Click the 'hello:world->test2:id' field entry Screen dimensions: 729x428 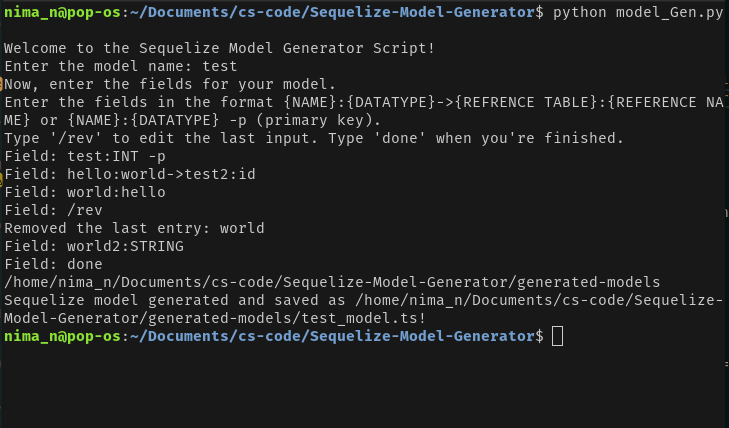161,174
